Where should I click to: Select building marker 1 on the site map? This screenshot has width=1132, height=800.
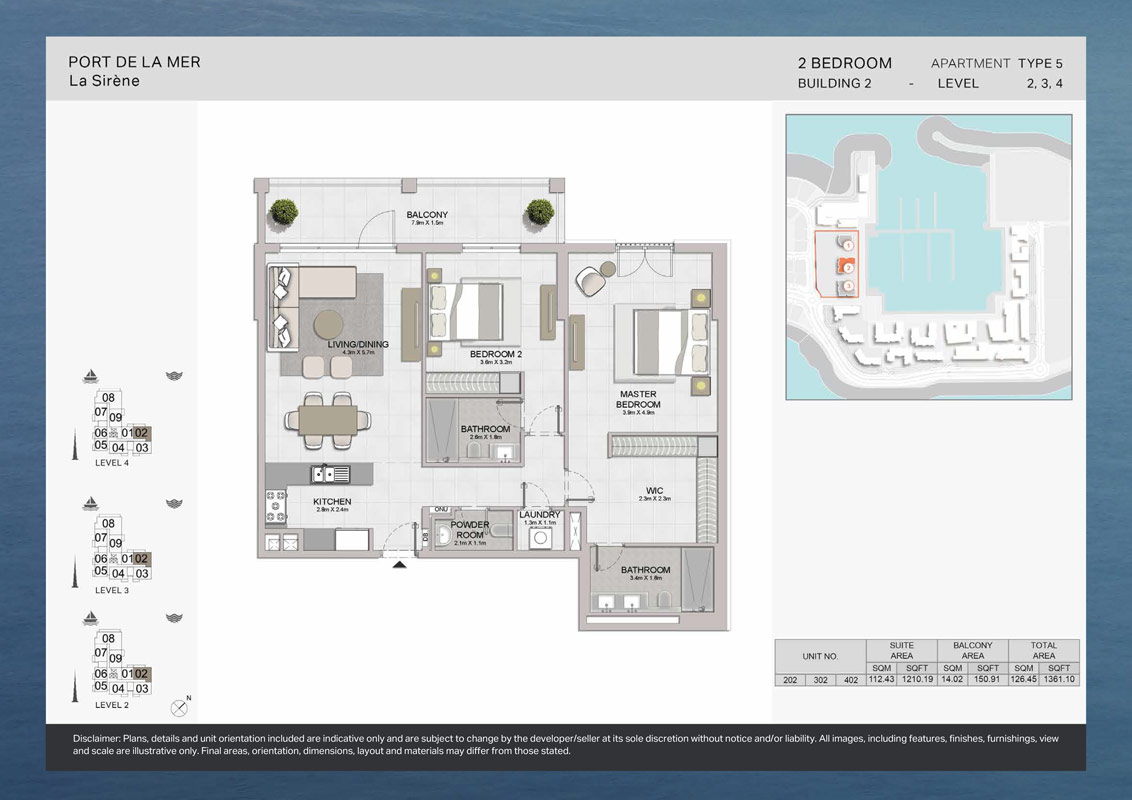[x=848, y=245]
